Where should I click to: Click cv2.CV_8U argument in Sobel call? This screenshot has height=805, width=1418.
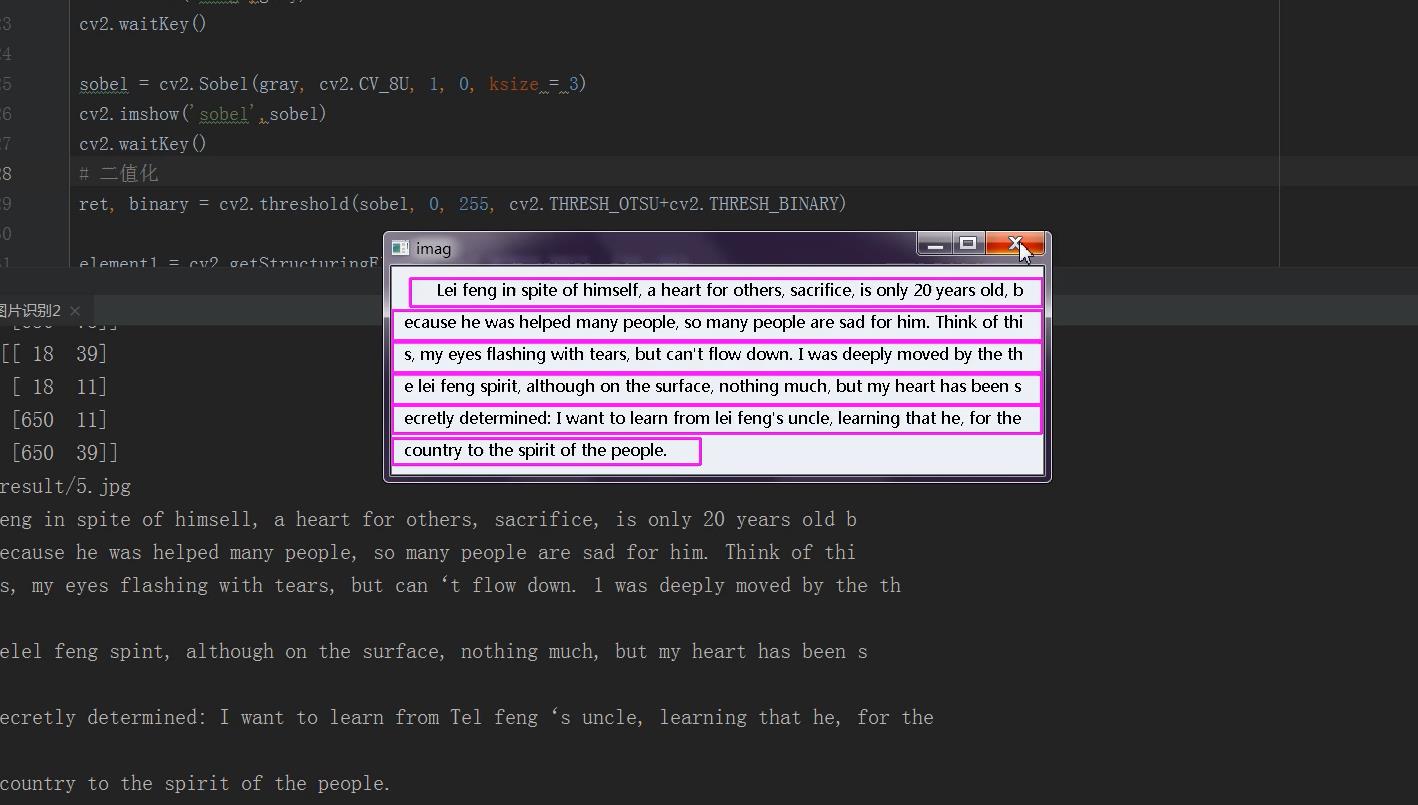[x=364, y=84]
